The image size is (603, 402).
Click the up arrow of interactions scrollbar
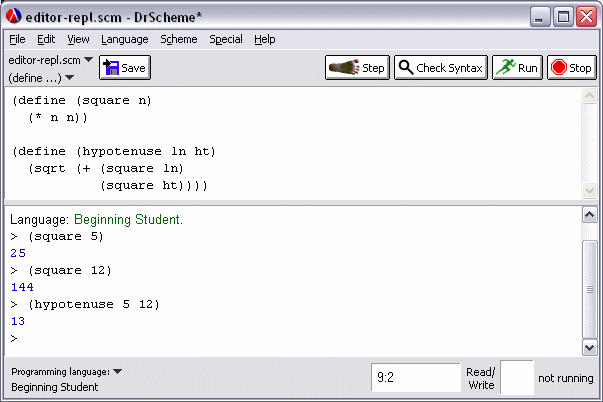coord(590,215)
